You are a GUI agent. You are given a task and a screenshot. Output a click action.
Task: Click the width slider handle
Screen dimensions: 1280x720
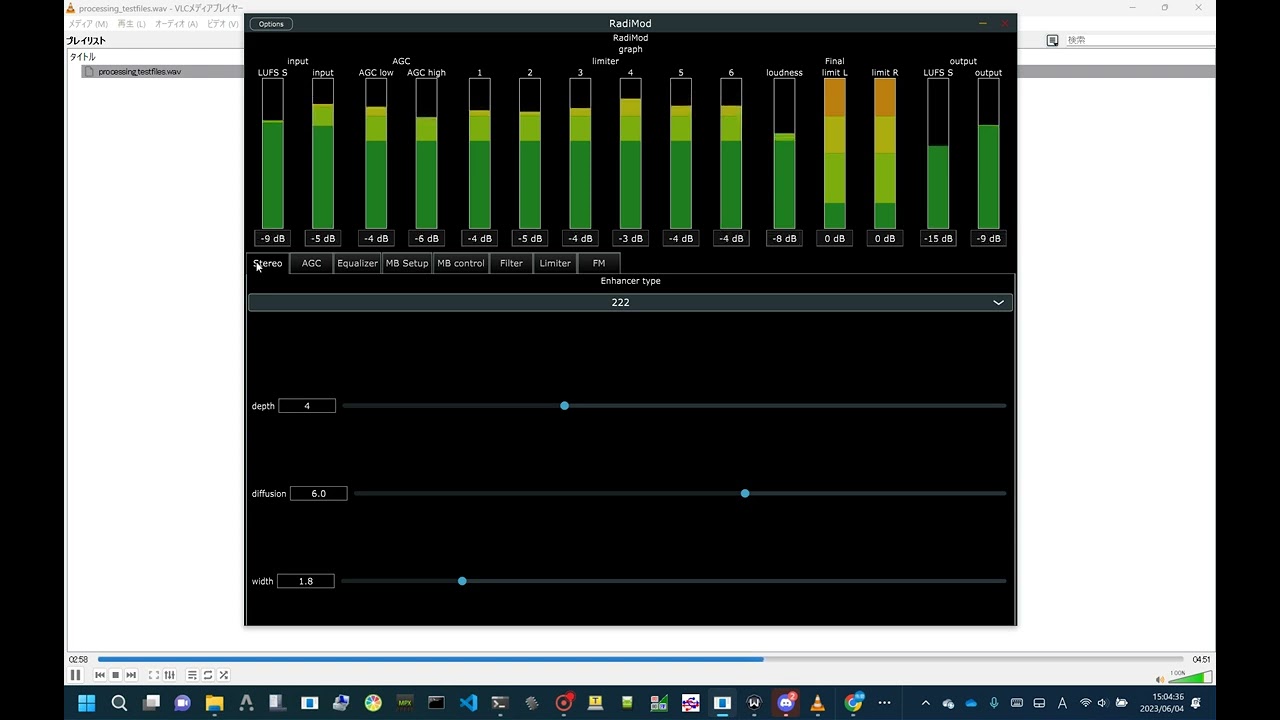pyautogui.click(x=462, y=581)
